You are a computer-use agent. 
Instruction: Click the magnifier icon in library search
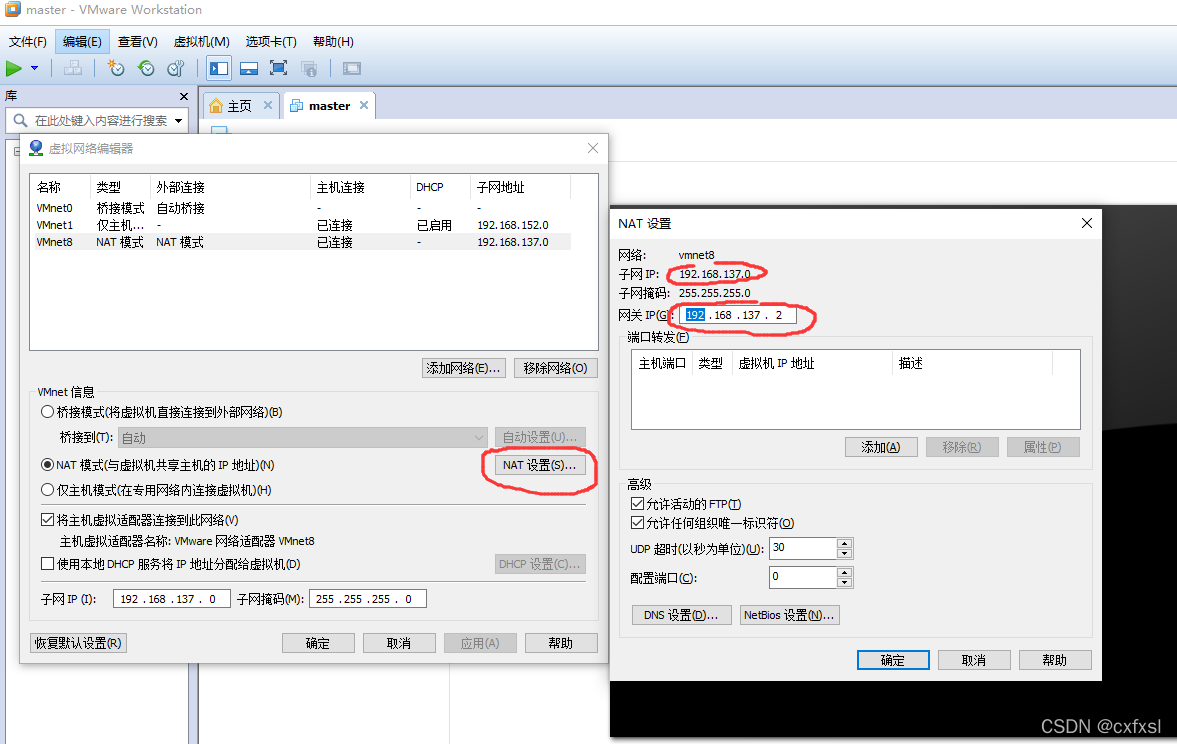coord(20,120)
